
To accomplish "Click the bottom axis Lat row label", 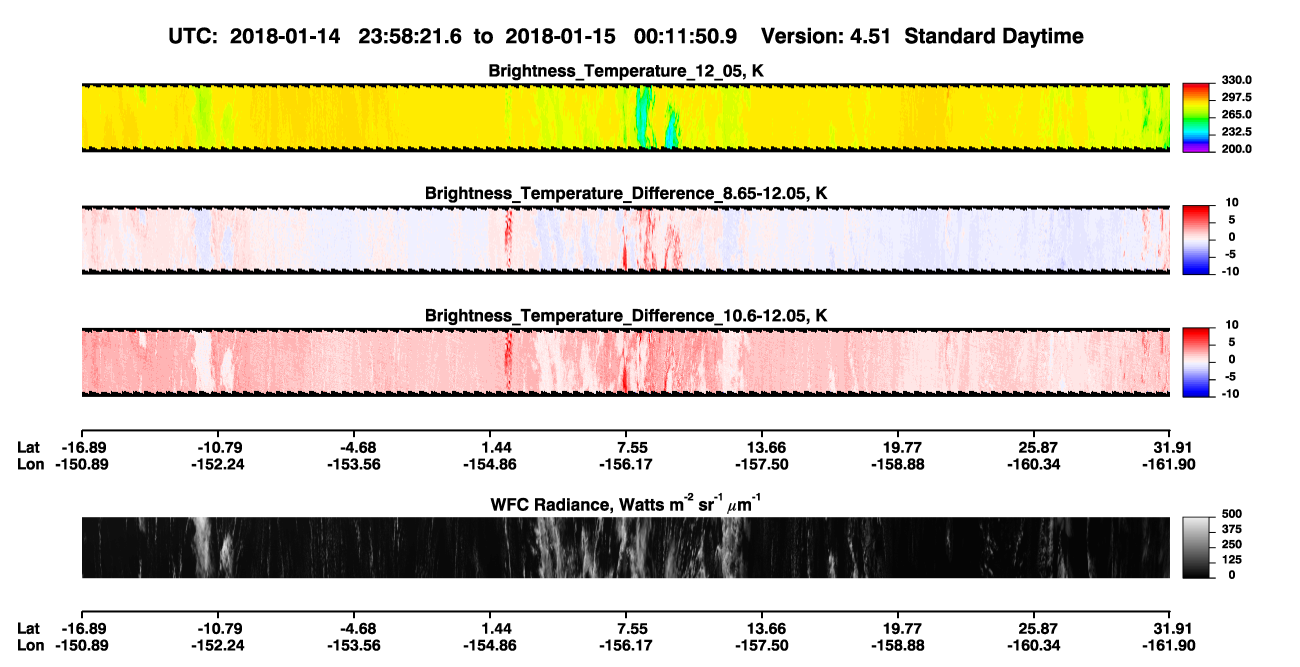I will 28,628.
